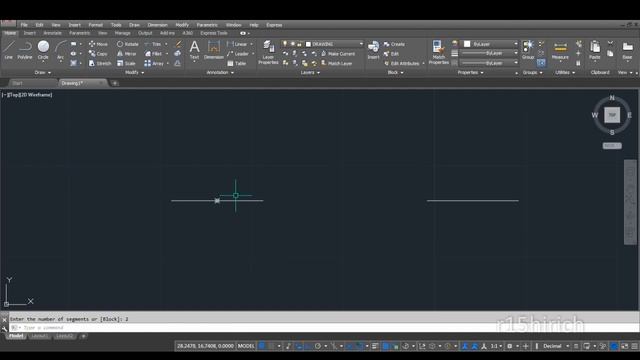Open the DRAWING layer dropdown
Screen dimensions: 640x360
coord(361,44)
